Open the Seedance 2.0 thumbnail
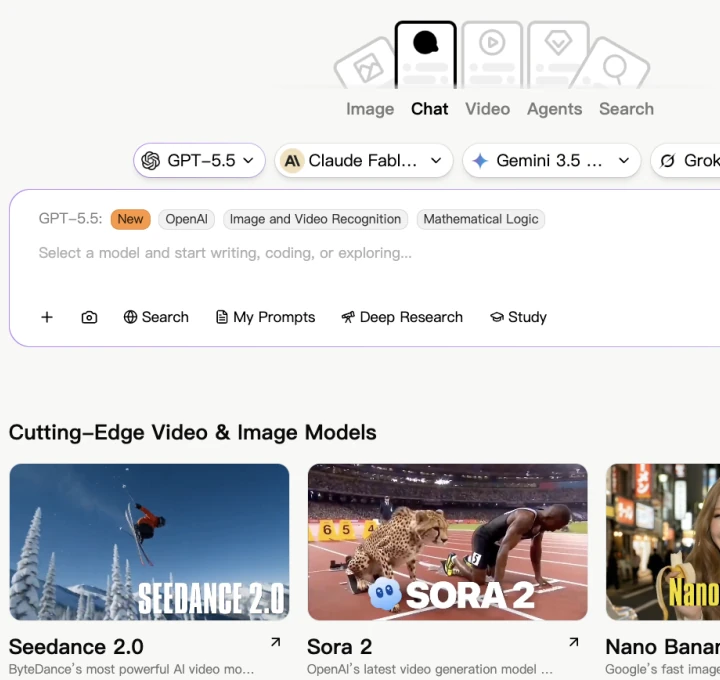 pos(149,542)
